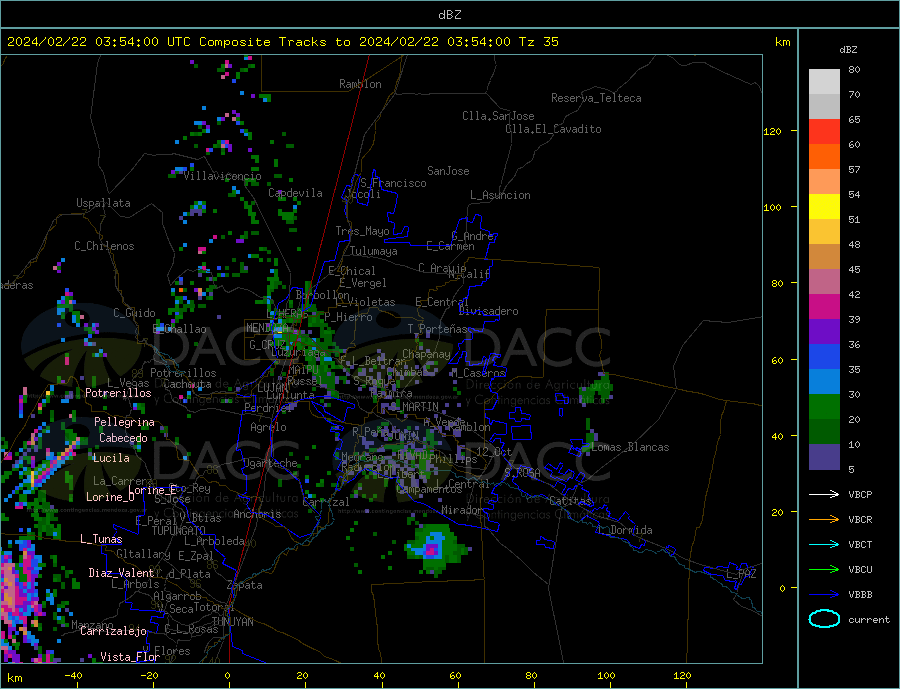Image resolution: width=900 pixels, height=689 pixels.
Task: Click the 'Villavicencio' map label
Action: click(x=222, y=176)
